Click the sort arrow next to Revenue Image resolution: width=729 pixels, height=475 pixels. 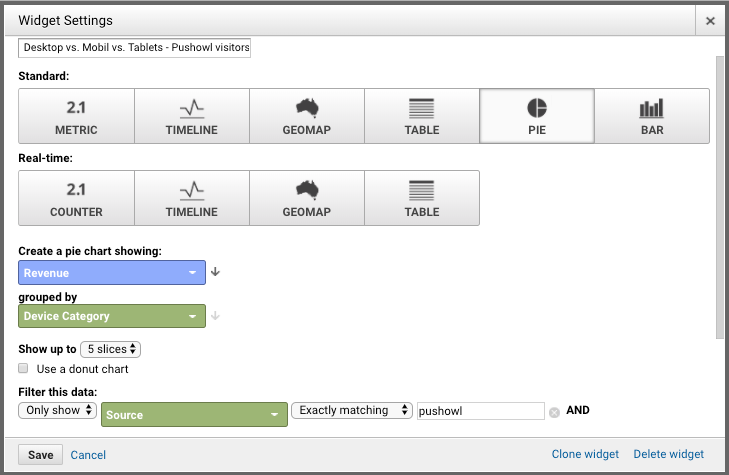tap(215, 272)
